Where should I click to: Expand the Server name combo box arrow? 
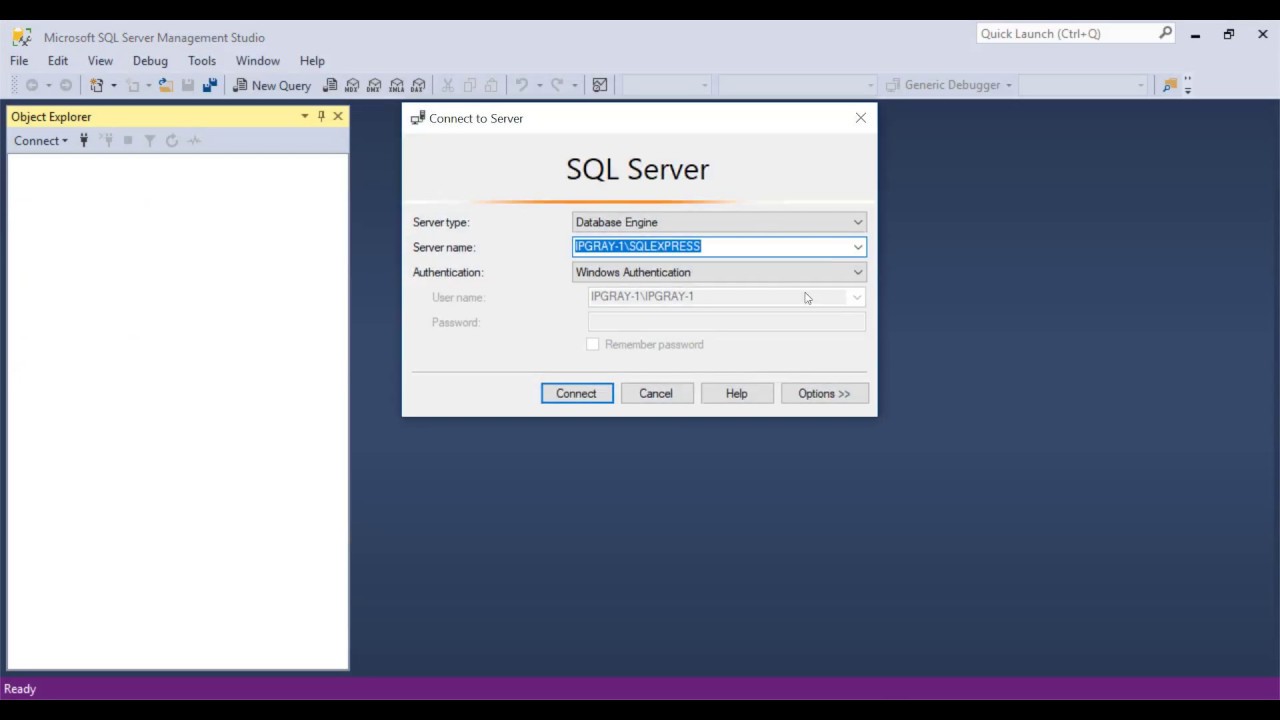[857, 247]
